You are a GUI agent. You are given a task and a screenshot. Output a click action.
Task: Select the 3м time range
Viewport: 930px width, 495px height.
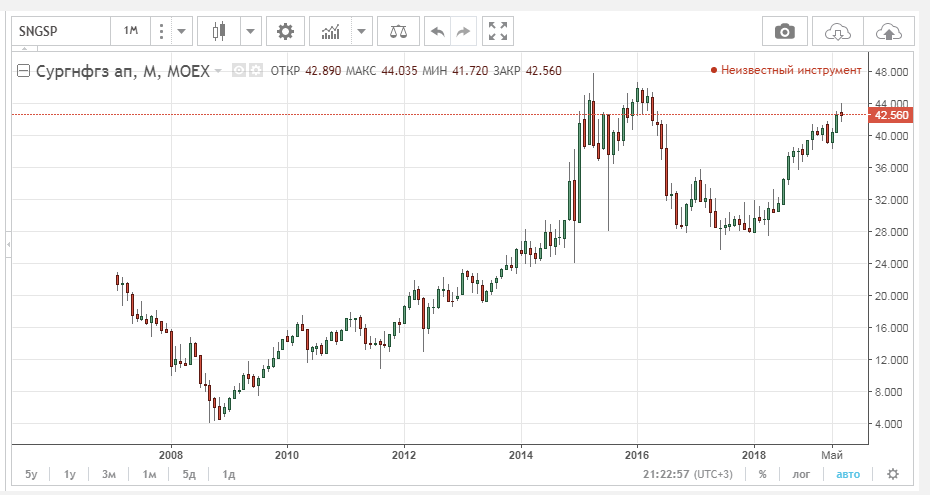point(109,474)
